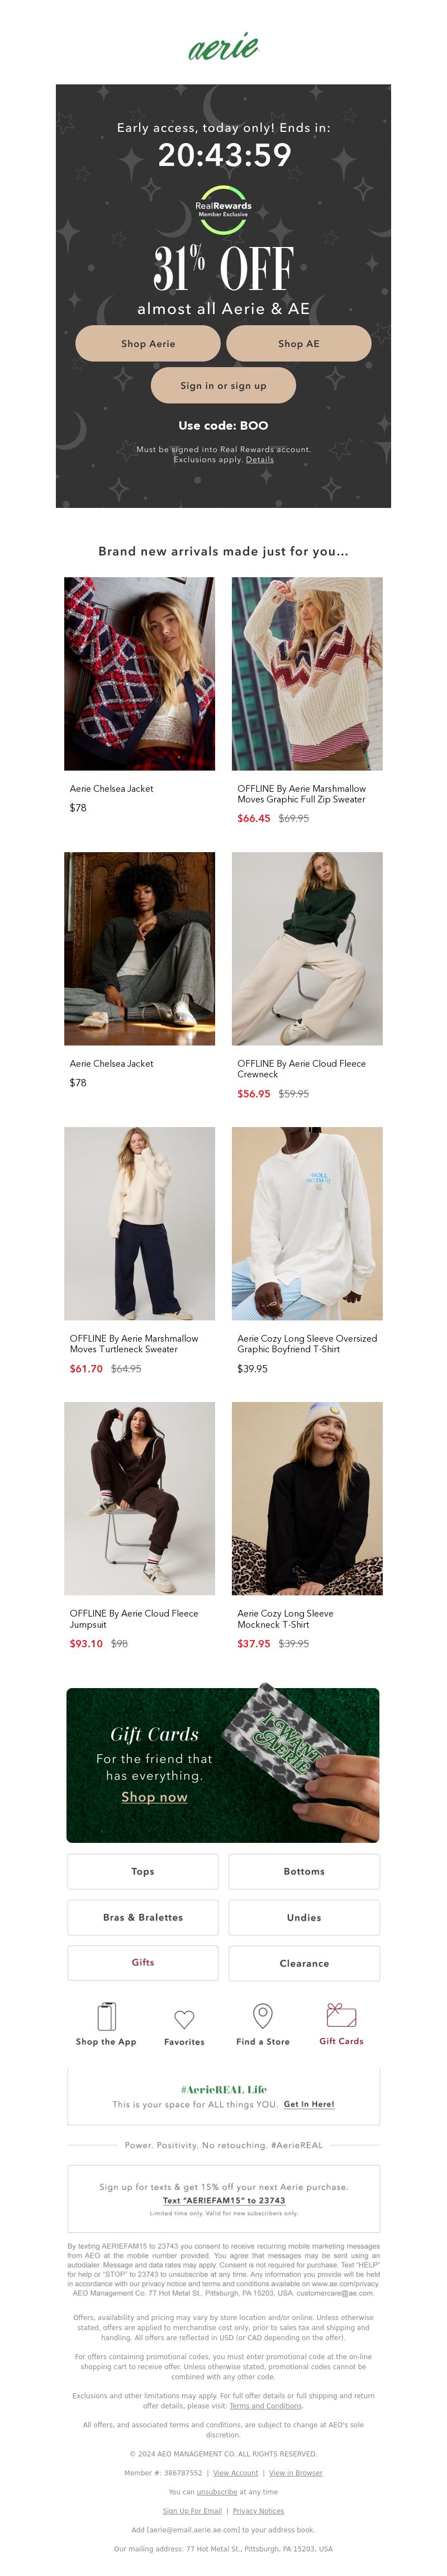Viewport: 447px width, 2576px height.
Task: Select Sign in or sign up
Action: click(223, 385)
